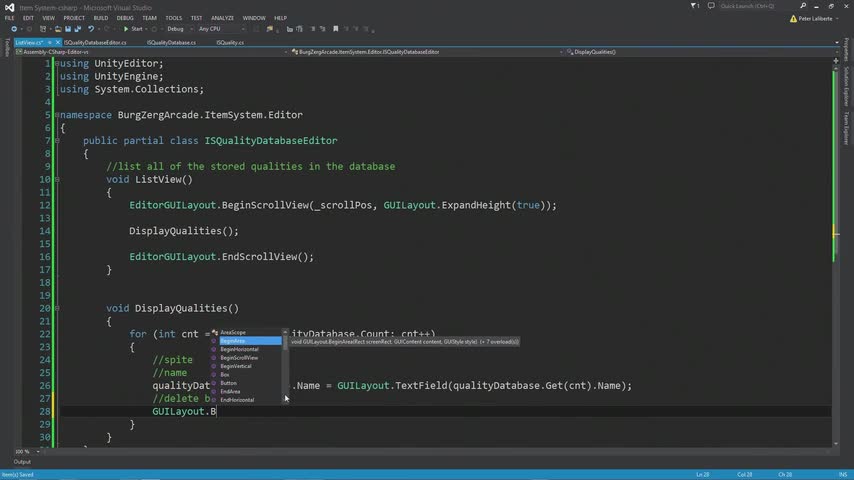The image size is (854, 480).
Task: Click the Visual Studio logo icon
Action: pyautogui.click(x=9, y=7)
